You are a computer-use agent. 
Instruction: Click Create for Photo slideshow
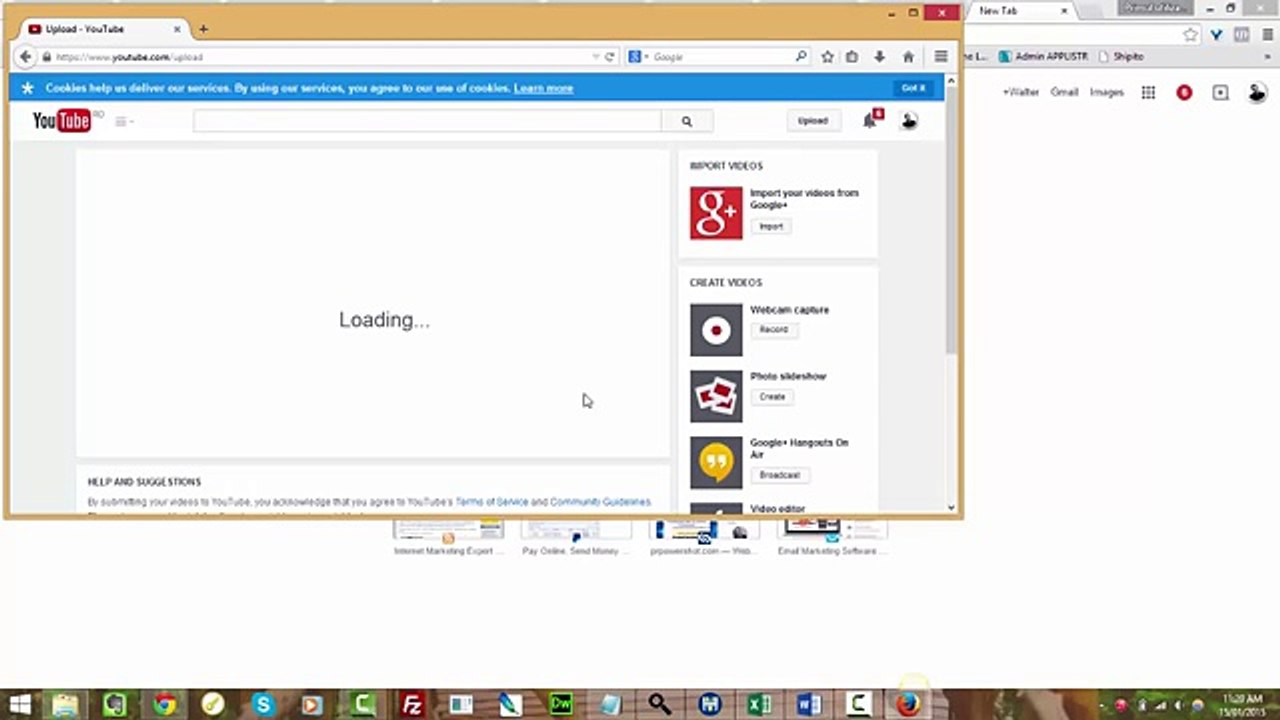pyautogui.click(x=772, y=397)
